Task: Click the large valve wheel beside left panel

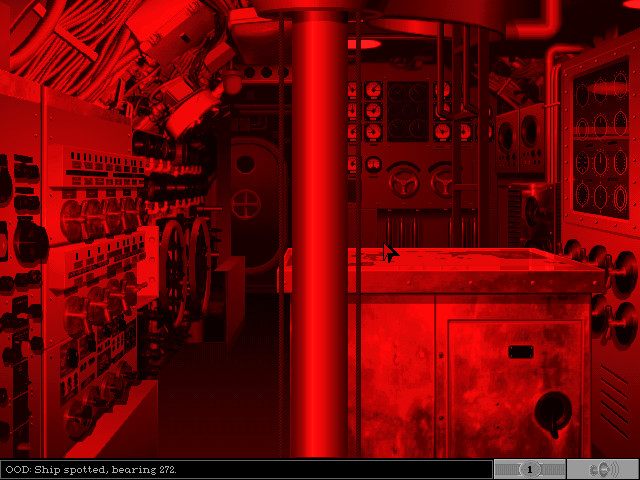Action: [173, 273]
